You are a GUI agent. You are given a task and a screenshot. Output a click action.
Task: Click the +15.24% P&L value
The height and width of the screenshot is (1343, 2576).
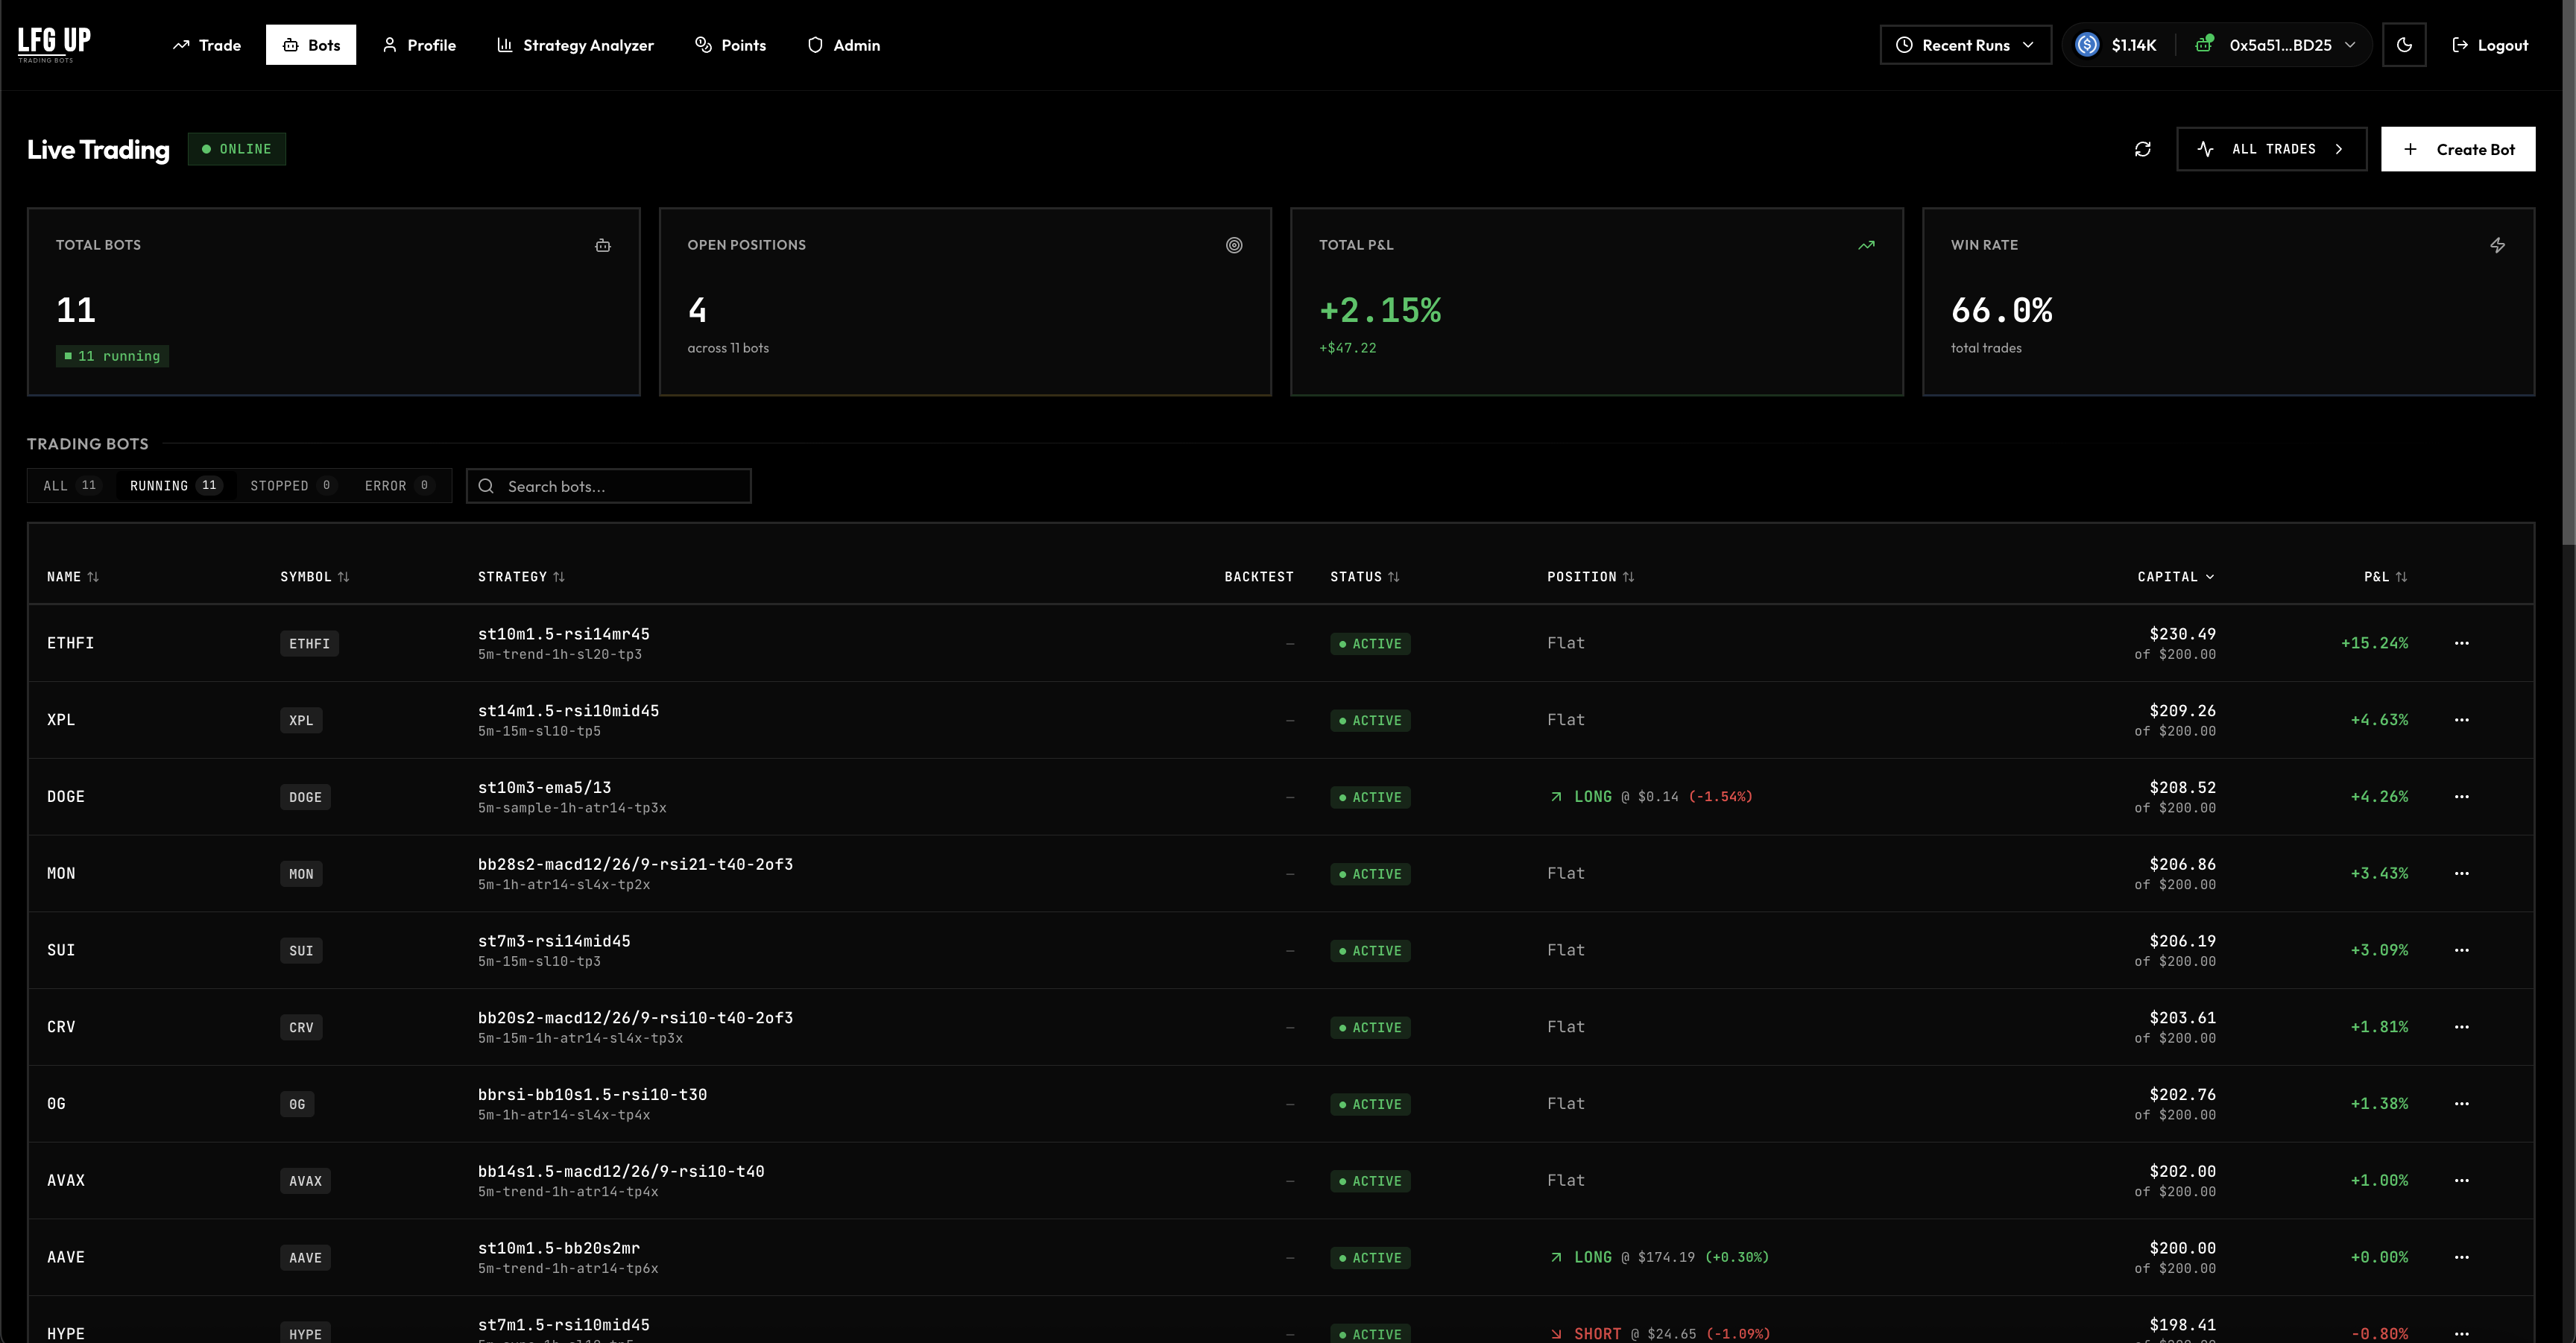[x=2374, y=643]
